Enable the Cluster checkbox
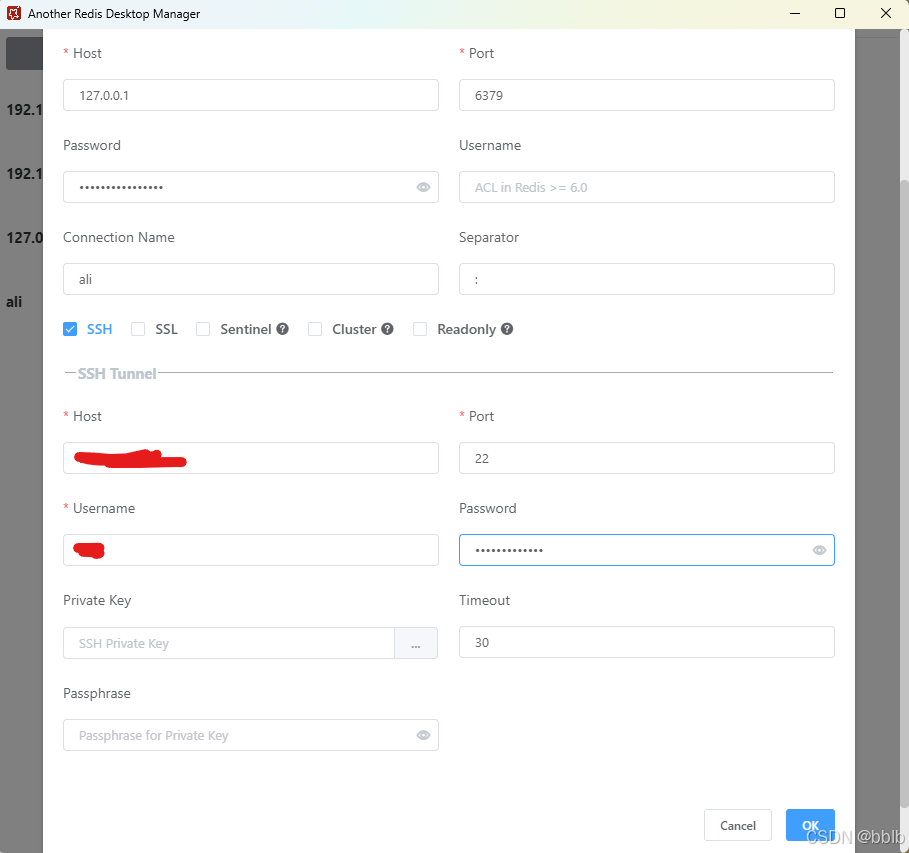 click(x=315, y=329)
